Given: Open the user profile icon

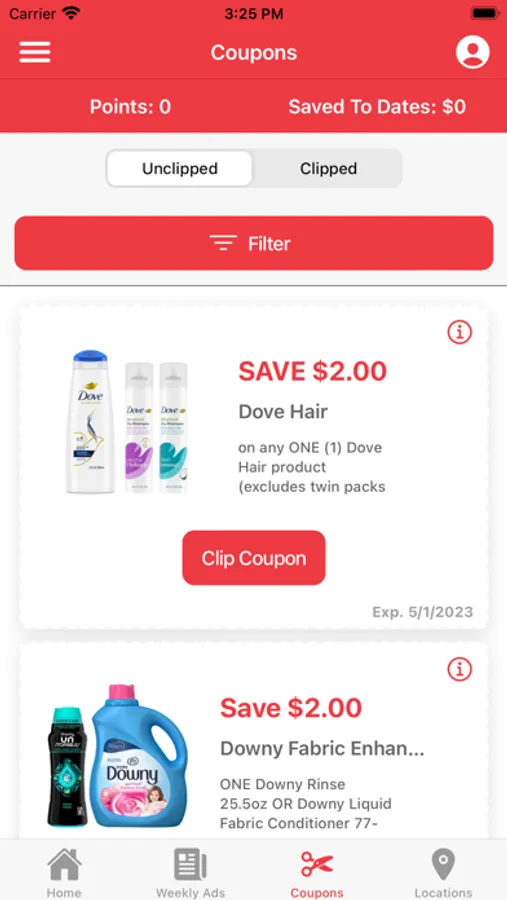Looking at the screenshot, I should pos(473,52).
